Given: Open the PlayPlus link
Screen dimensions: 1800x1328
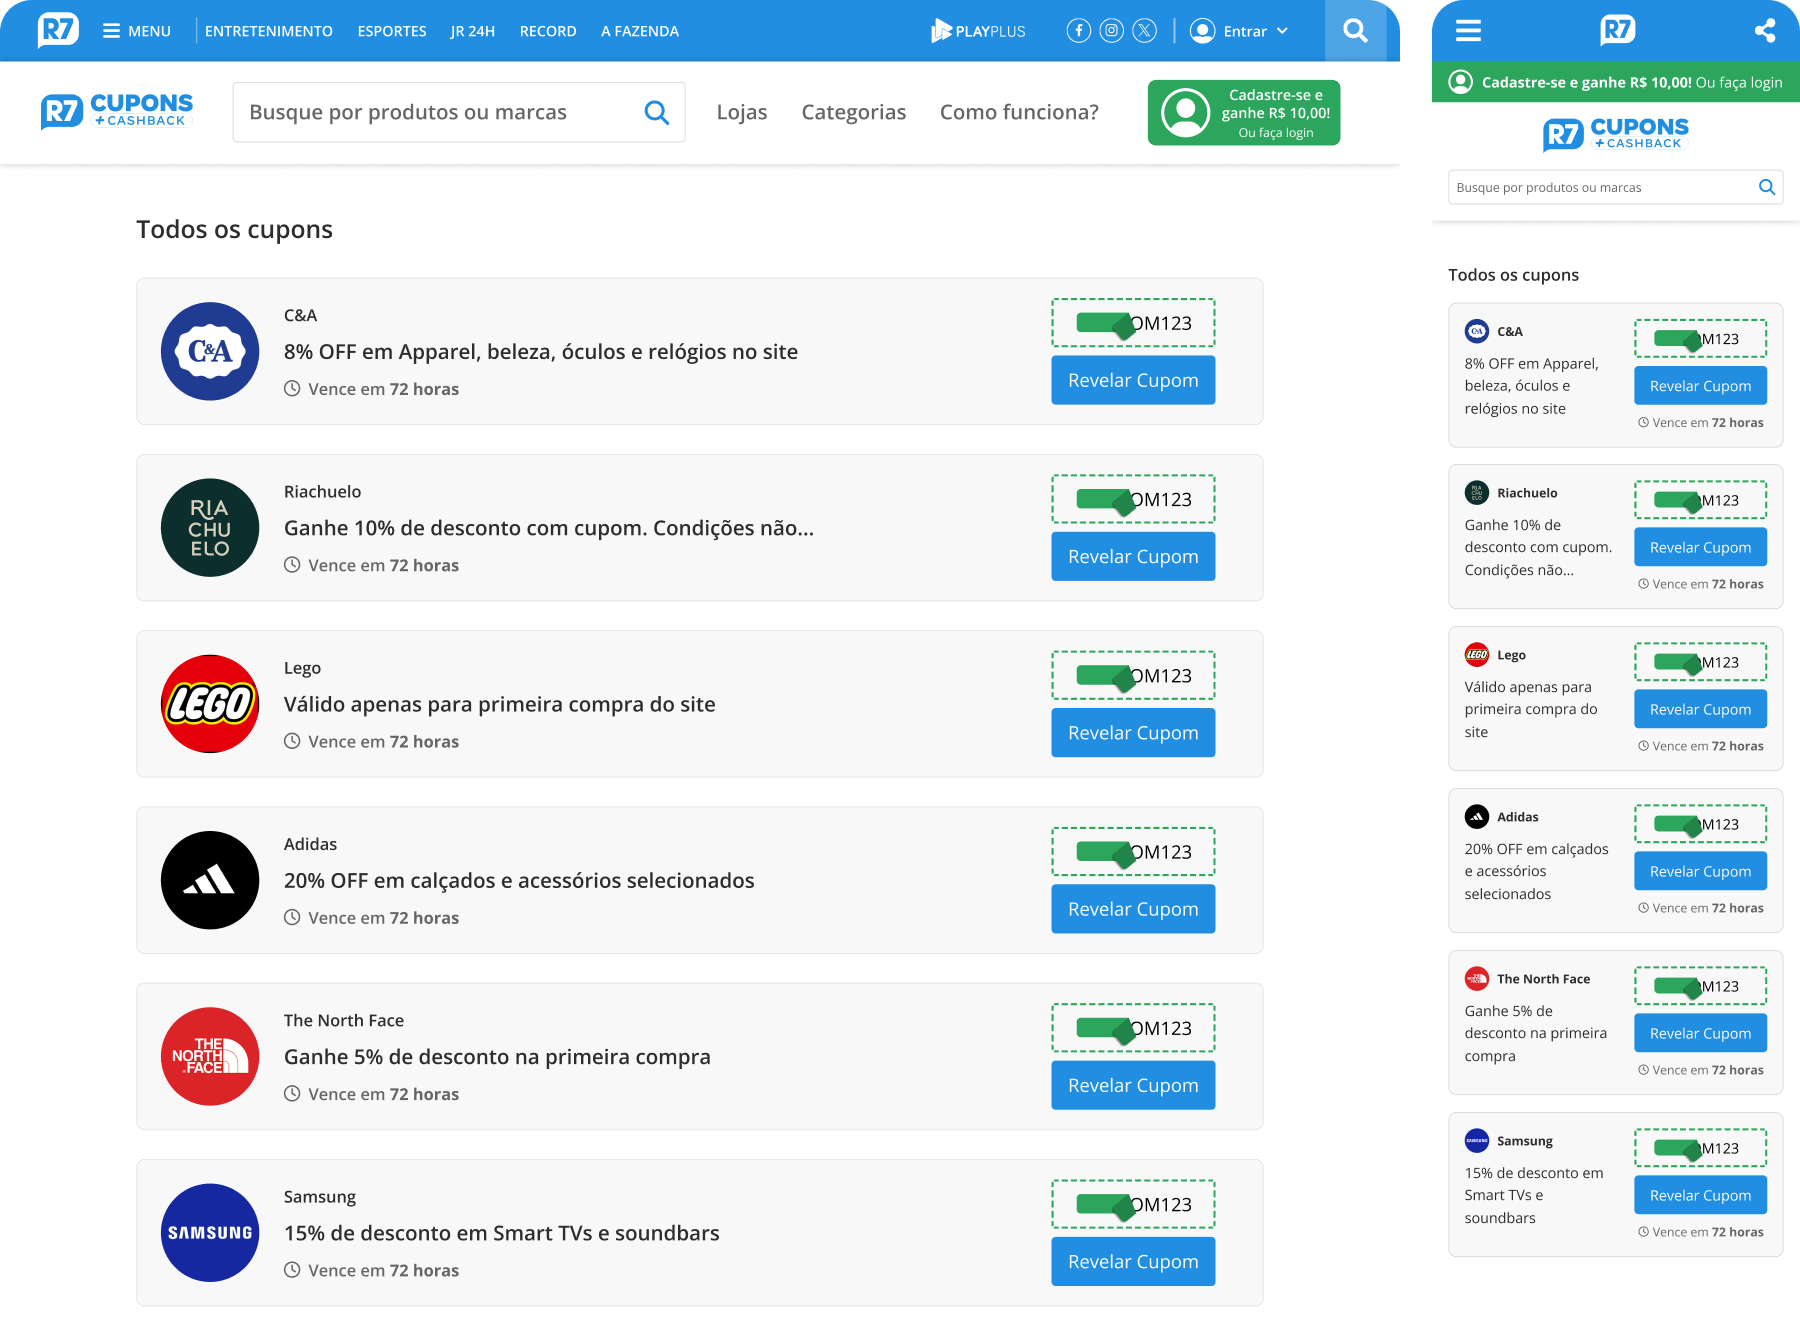Looking at the screenshot, I should 978,31.
